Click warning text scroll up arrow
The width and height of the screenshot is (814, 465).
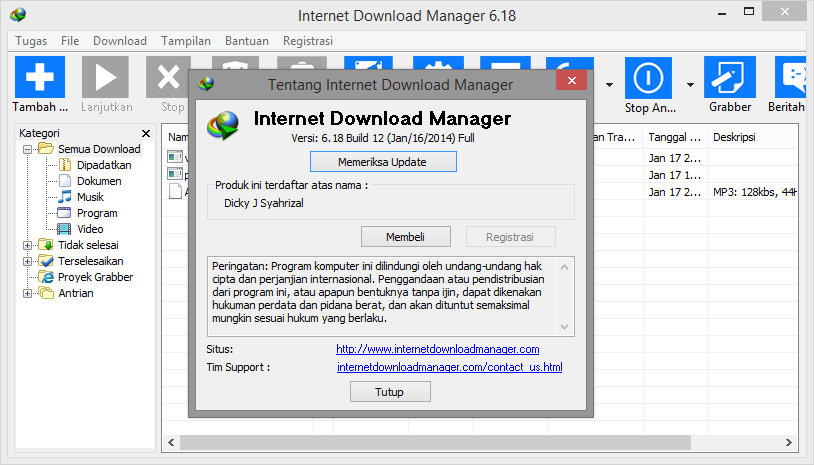click(565, 267)
